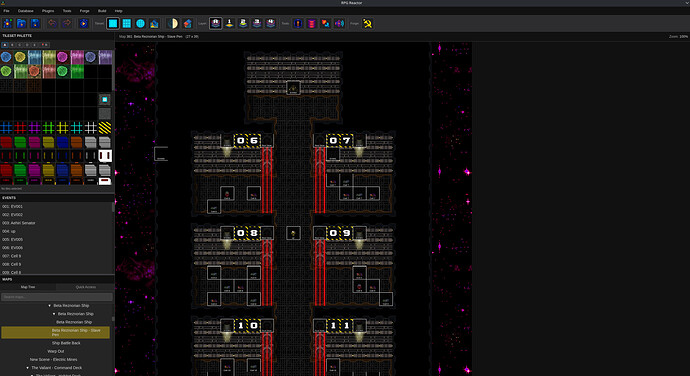690x376 pixels.
Task: Click the 09 cell sign on map
Action: 340,233
